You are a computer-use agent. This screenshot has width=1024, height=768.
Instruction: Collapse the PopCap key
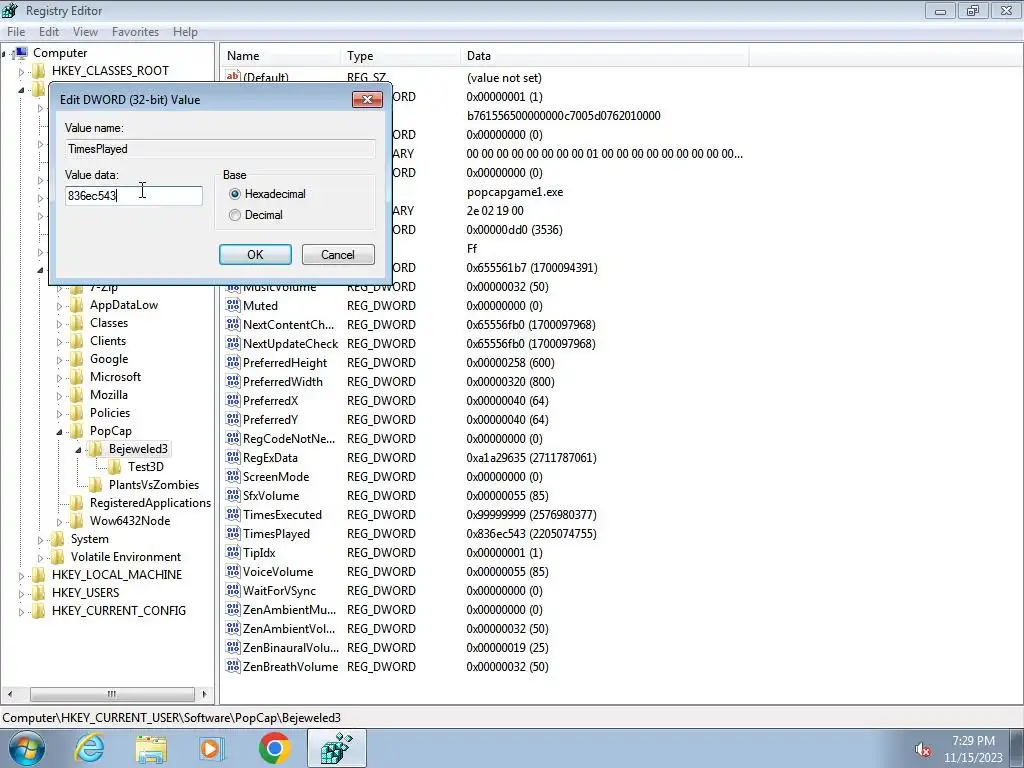point(59,432)
